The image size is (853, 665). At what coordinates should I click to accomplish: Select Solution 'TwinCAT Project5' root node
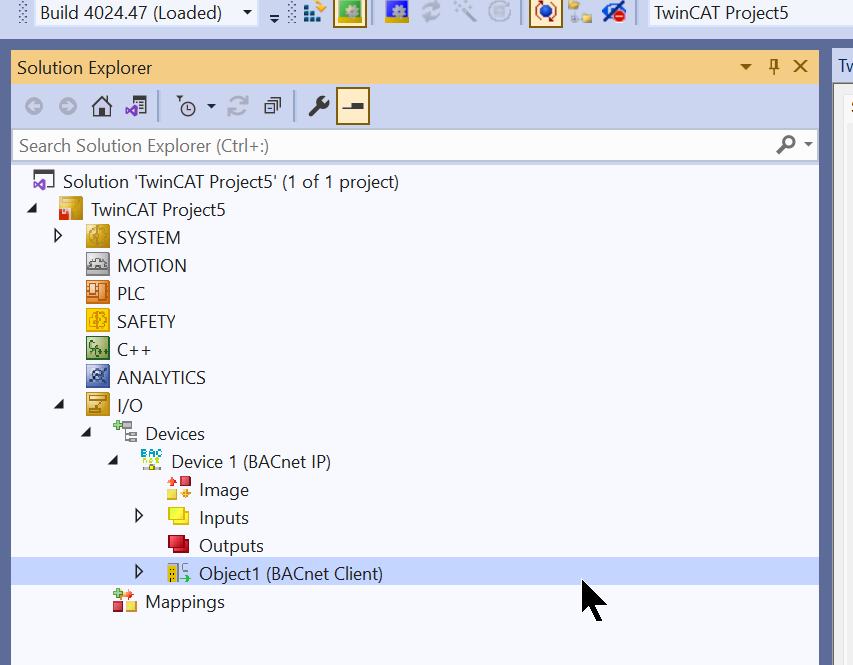click(x=231, y=182)
